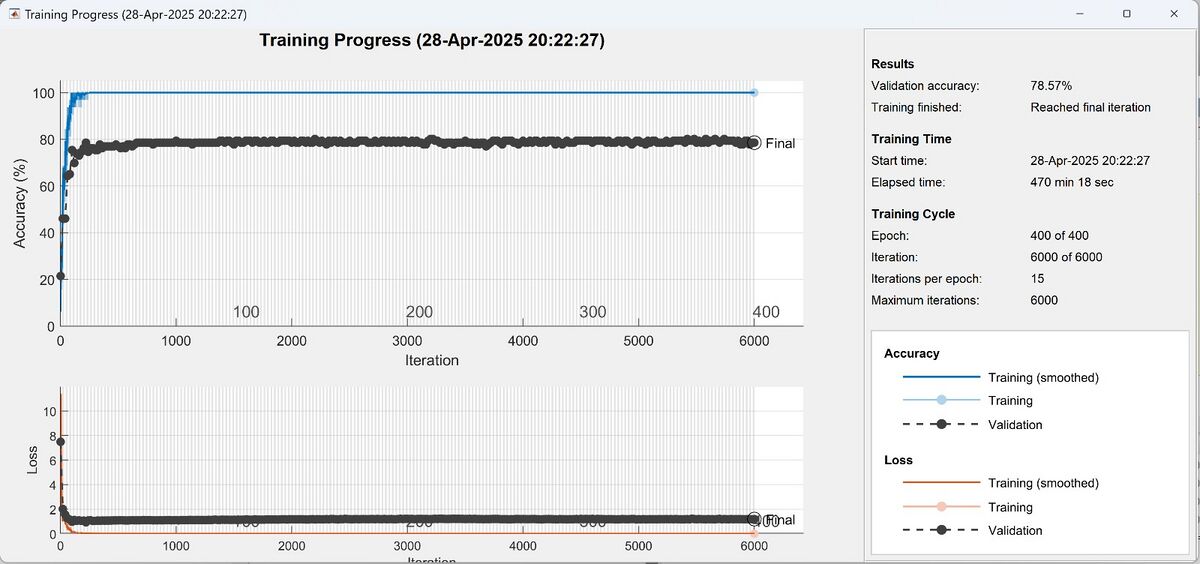Select the Training loss legend marker
The height and width of the screenshot is (564, 1200).
941,507
